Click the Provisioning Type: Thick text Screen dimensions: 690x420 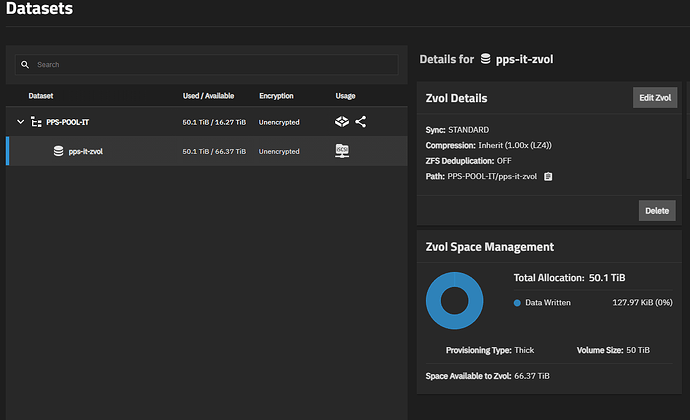click(490, 350)
